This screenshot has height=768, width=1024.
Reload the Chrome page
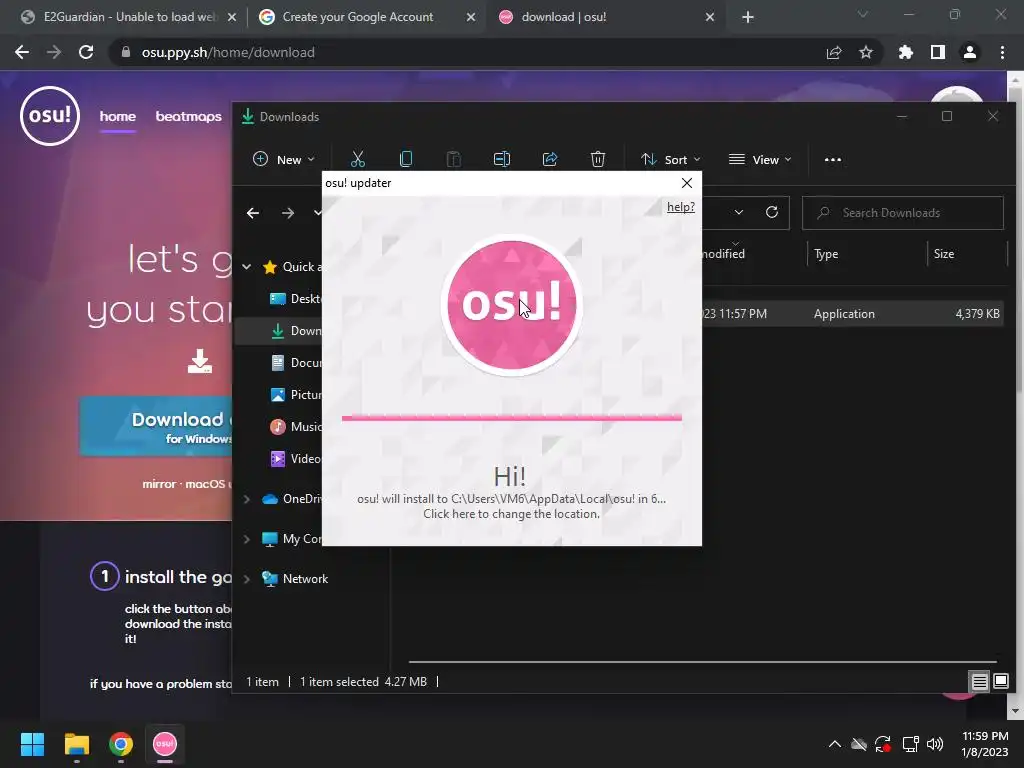pyautogui.click(x=86, y=52)
